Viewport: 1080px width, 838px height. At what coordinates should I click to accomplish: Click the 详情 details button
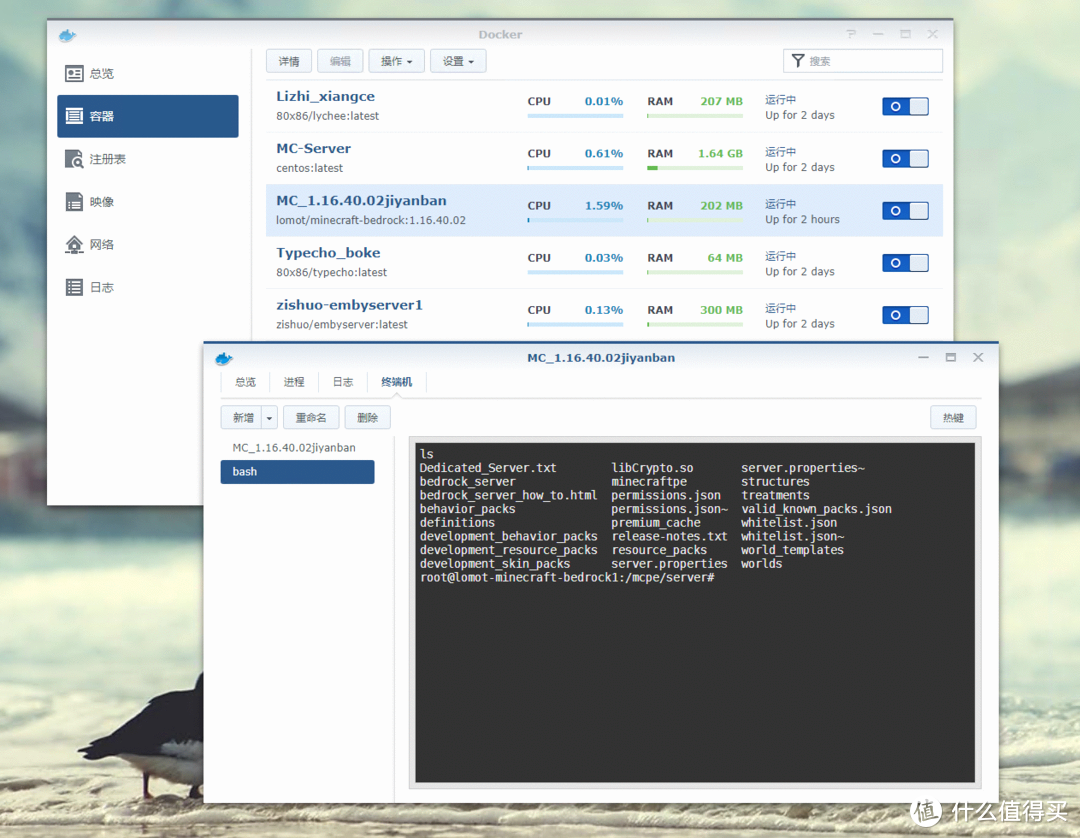coord(289,61)
